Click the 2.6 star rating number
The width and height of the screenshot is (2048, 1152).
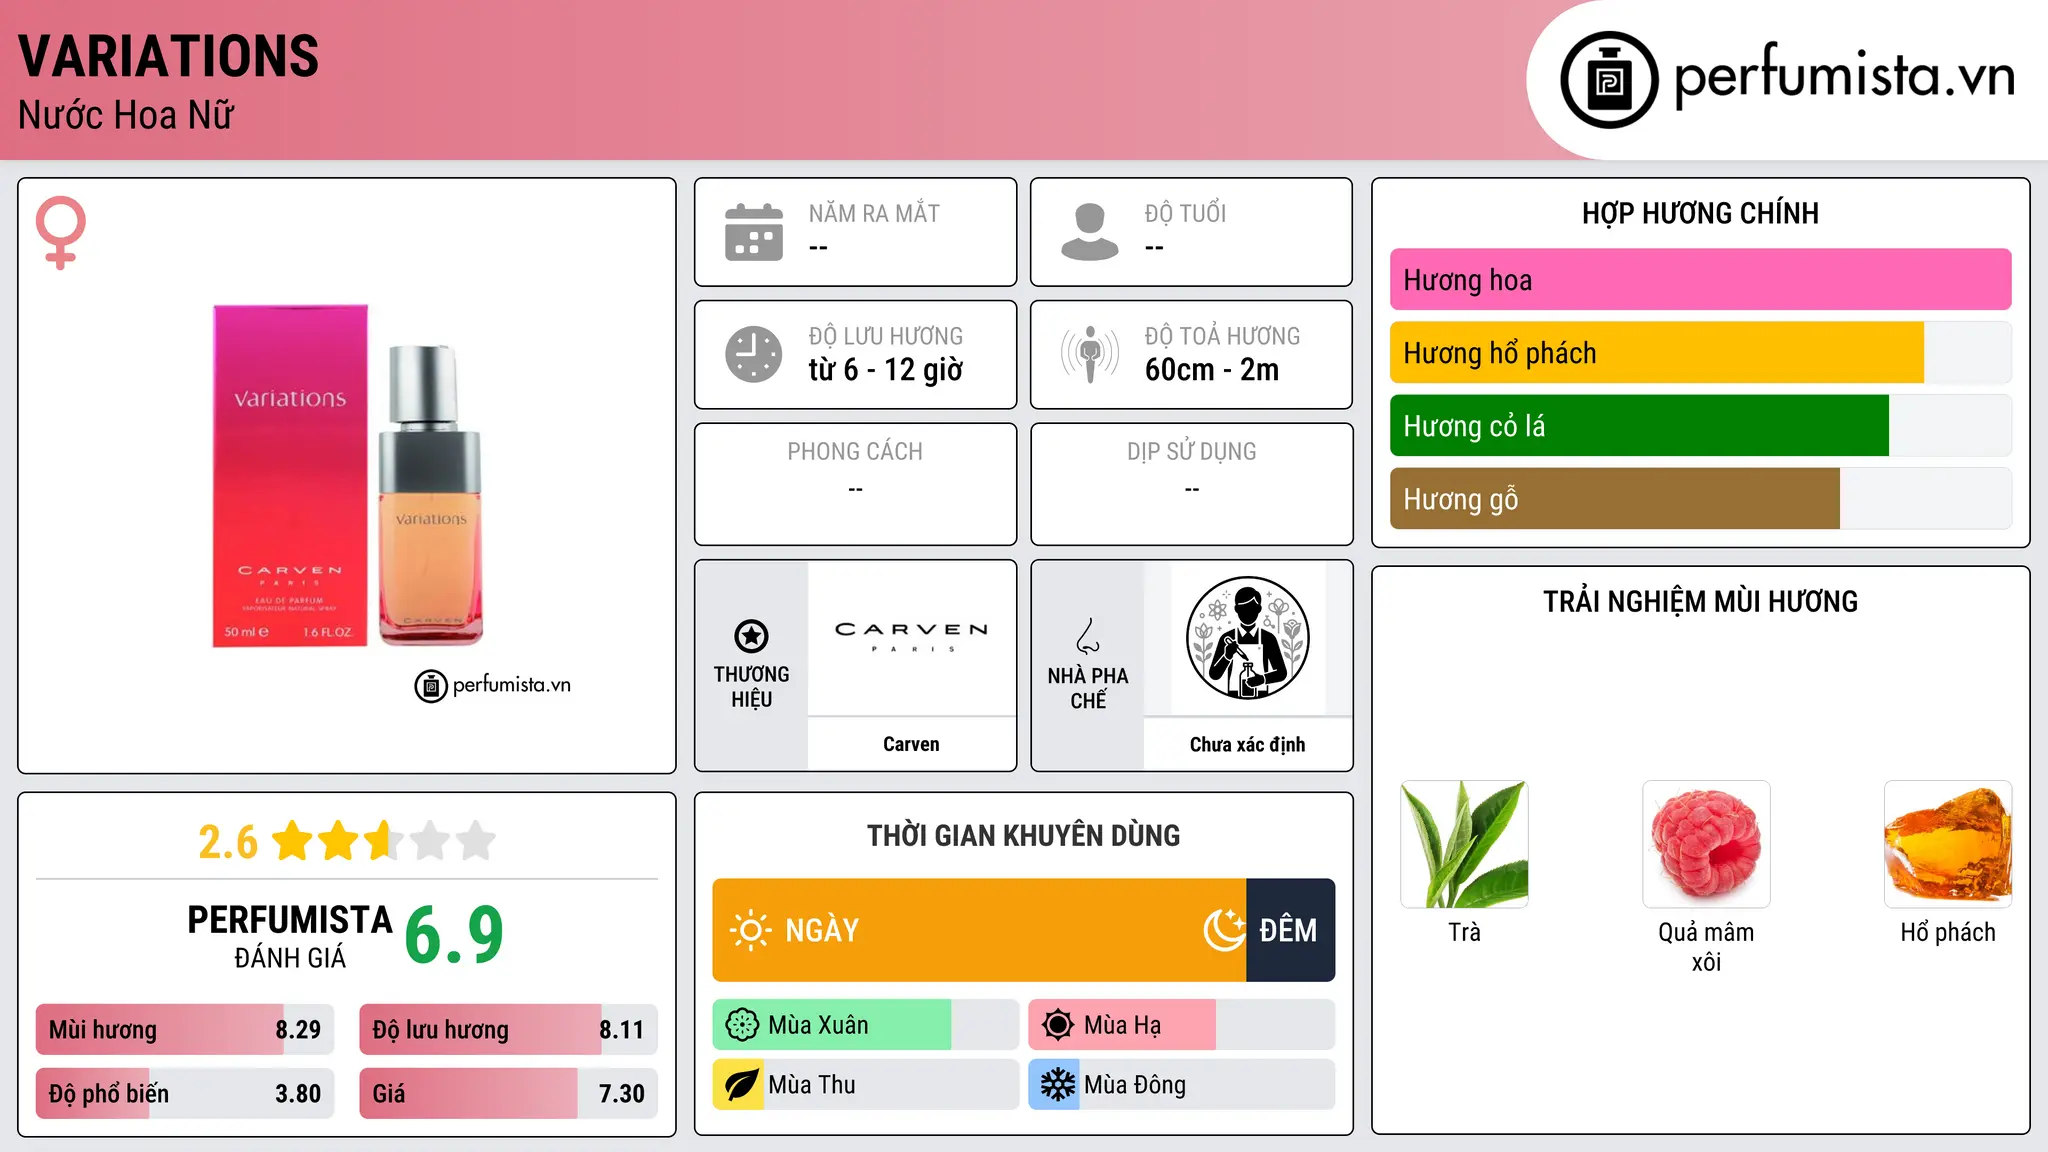pos(228,842)
